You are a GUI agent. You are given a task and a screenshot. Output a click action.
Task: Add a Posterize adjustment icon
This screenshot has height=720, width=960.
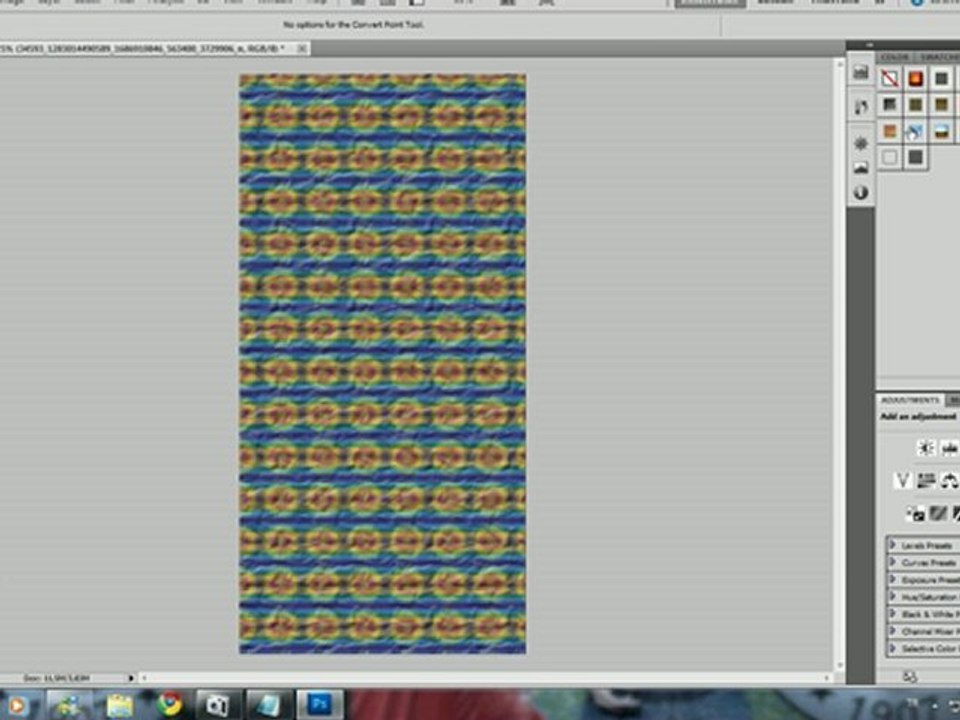939,513
